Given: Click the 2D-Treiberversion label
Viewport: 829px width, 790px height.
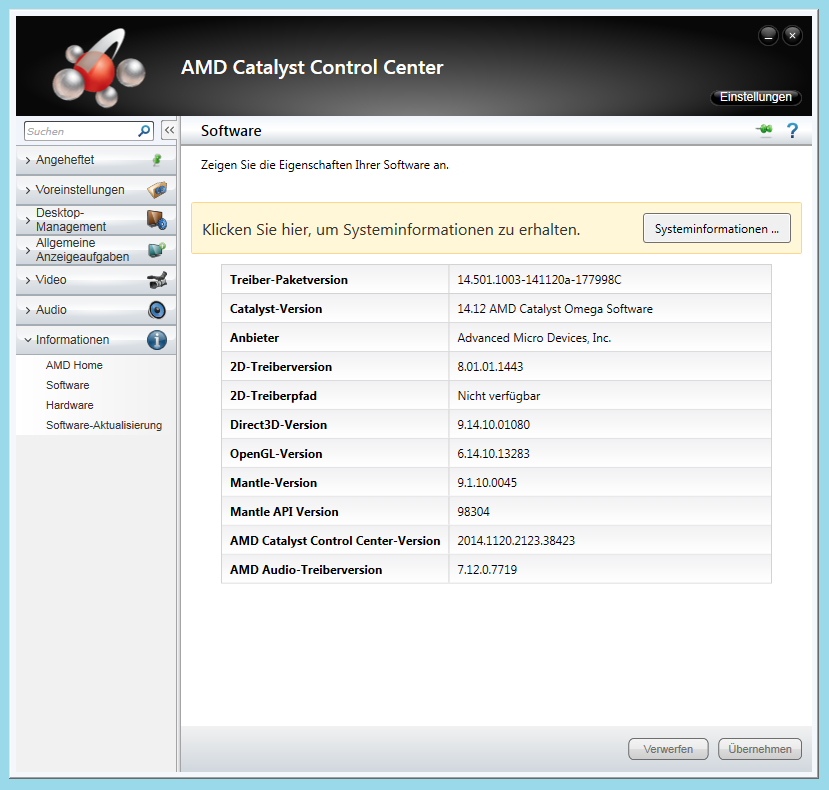Looking at the screenshot, I should click(x=281, y=367).
